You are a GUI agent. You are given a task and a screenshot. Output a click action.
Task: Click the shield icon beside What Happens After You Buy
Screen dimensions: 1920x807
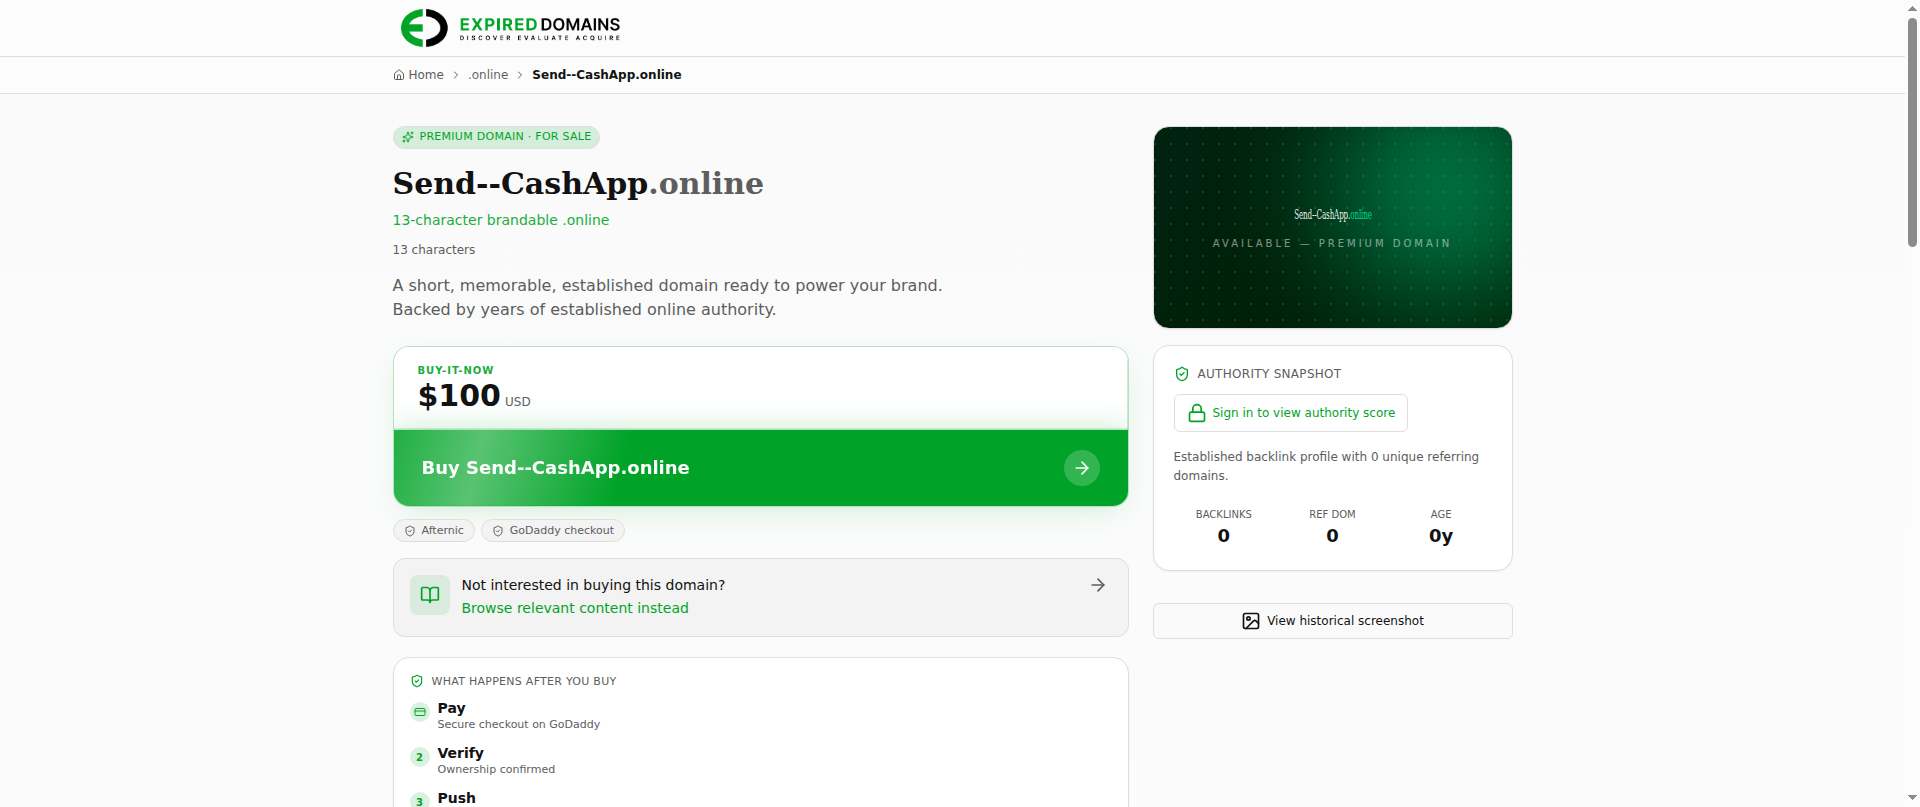tap(417, 681)
